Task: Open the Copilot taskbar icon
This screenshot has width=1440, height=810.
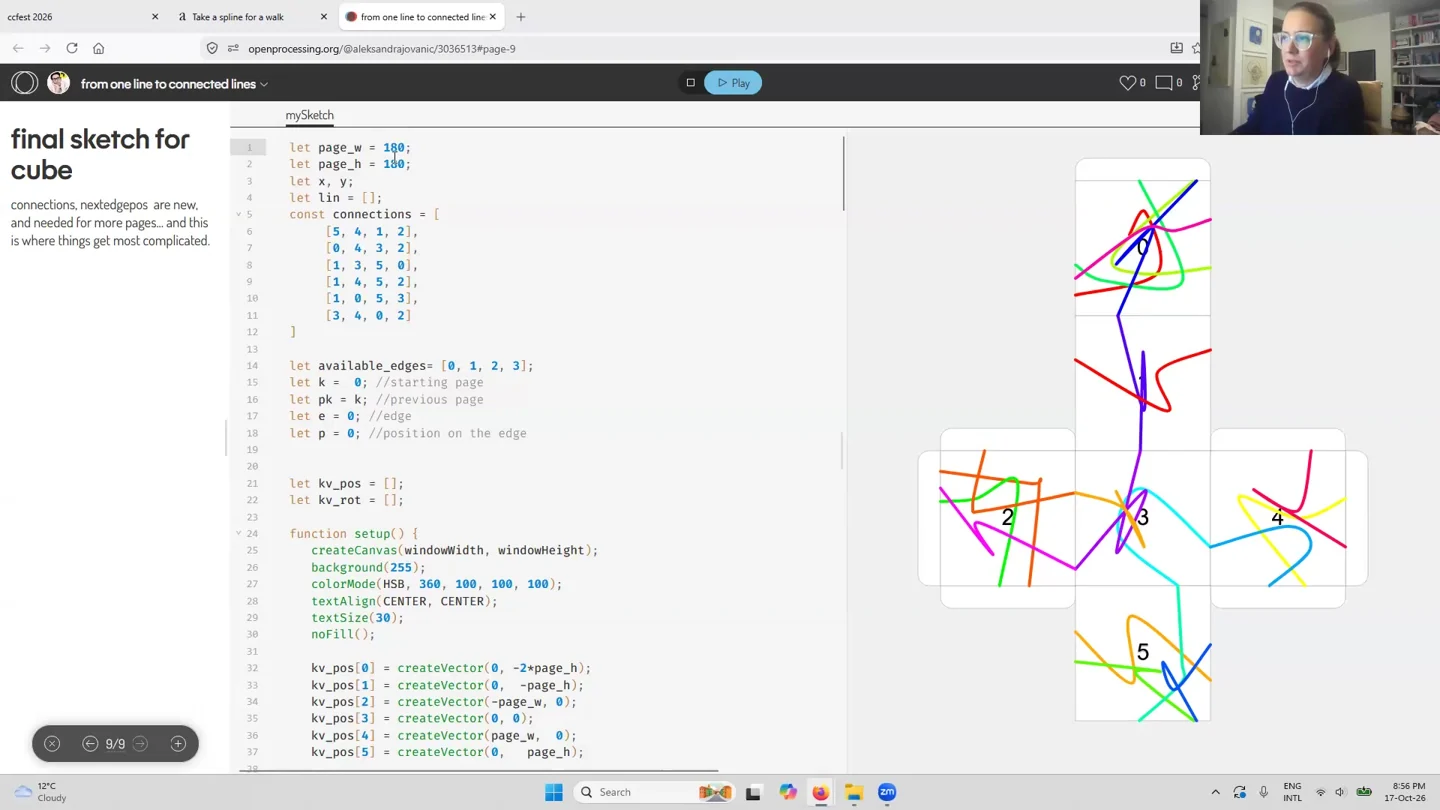Action: (x=788, y=792)
